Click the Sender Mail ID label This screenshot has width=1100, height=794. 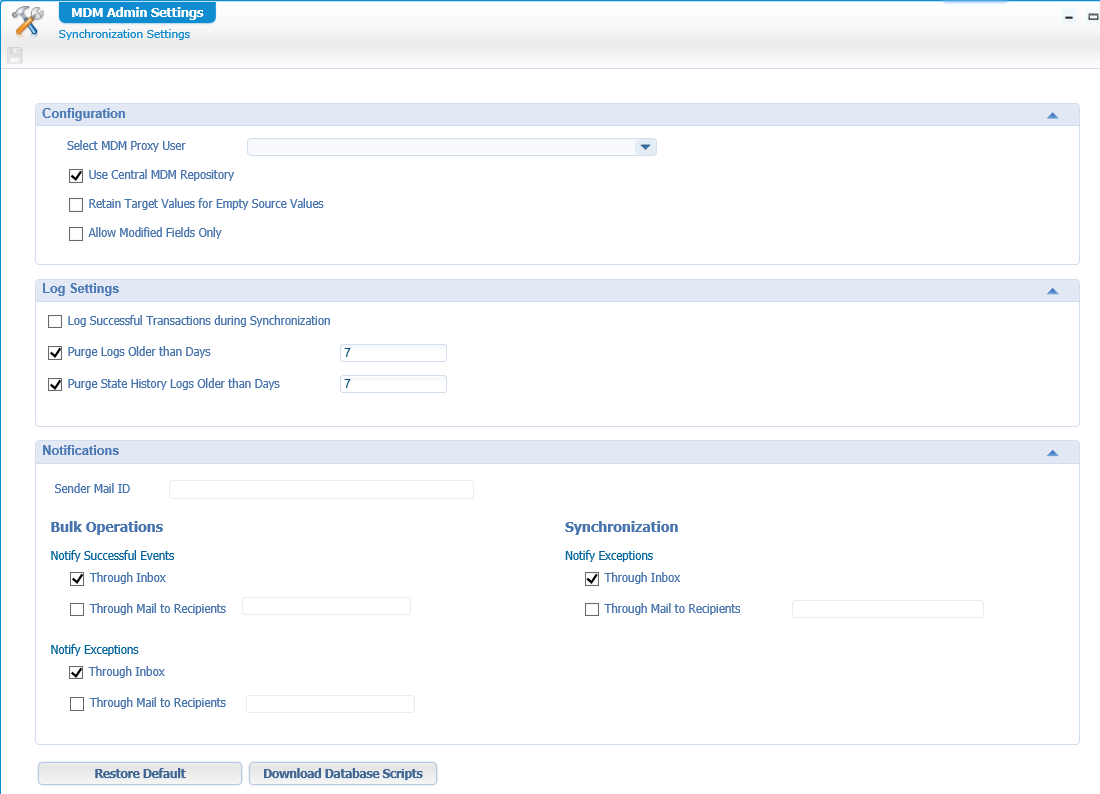tap(92, 489)
